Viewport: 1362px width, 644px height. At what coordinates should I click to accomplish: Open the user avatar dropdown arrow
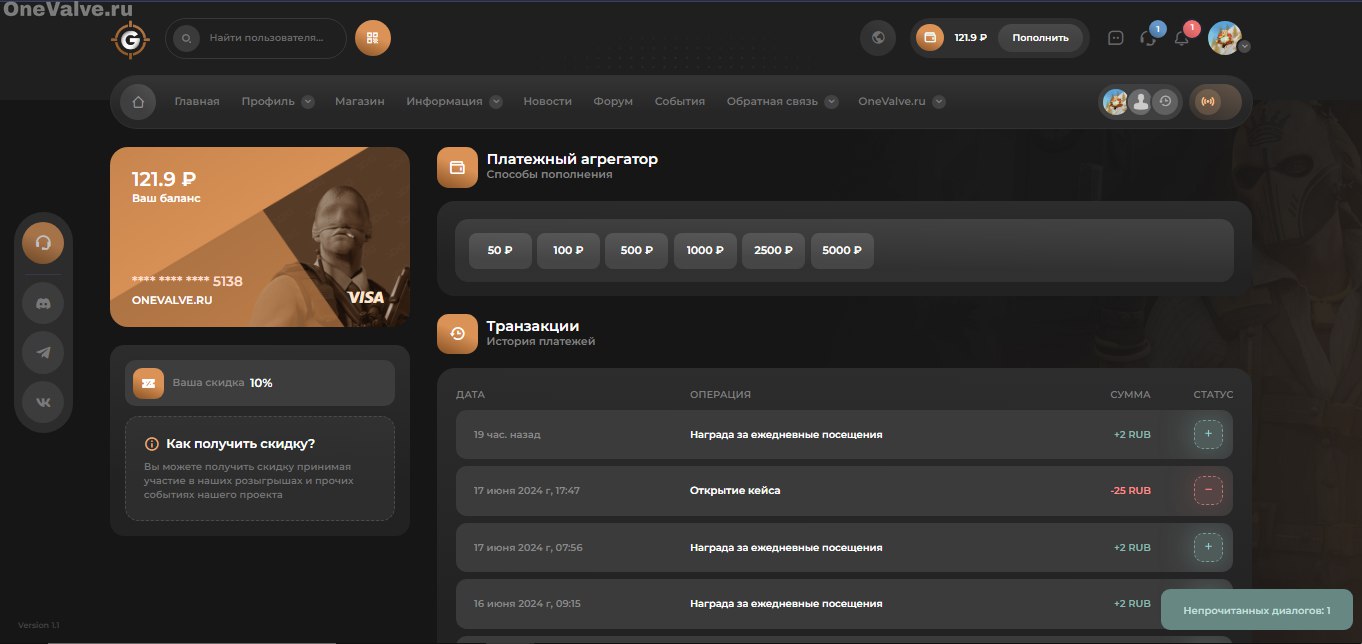1245,46
